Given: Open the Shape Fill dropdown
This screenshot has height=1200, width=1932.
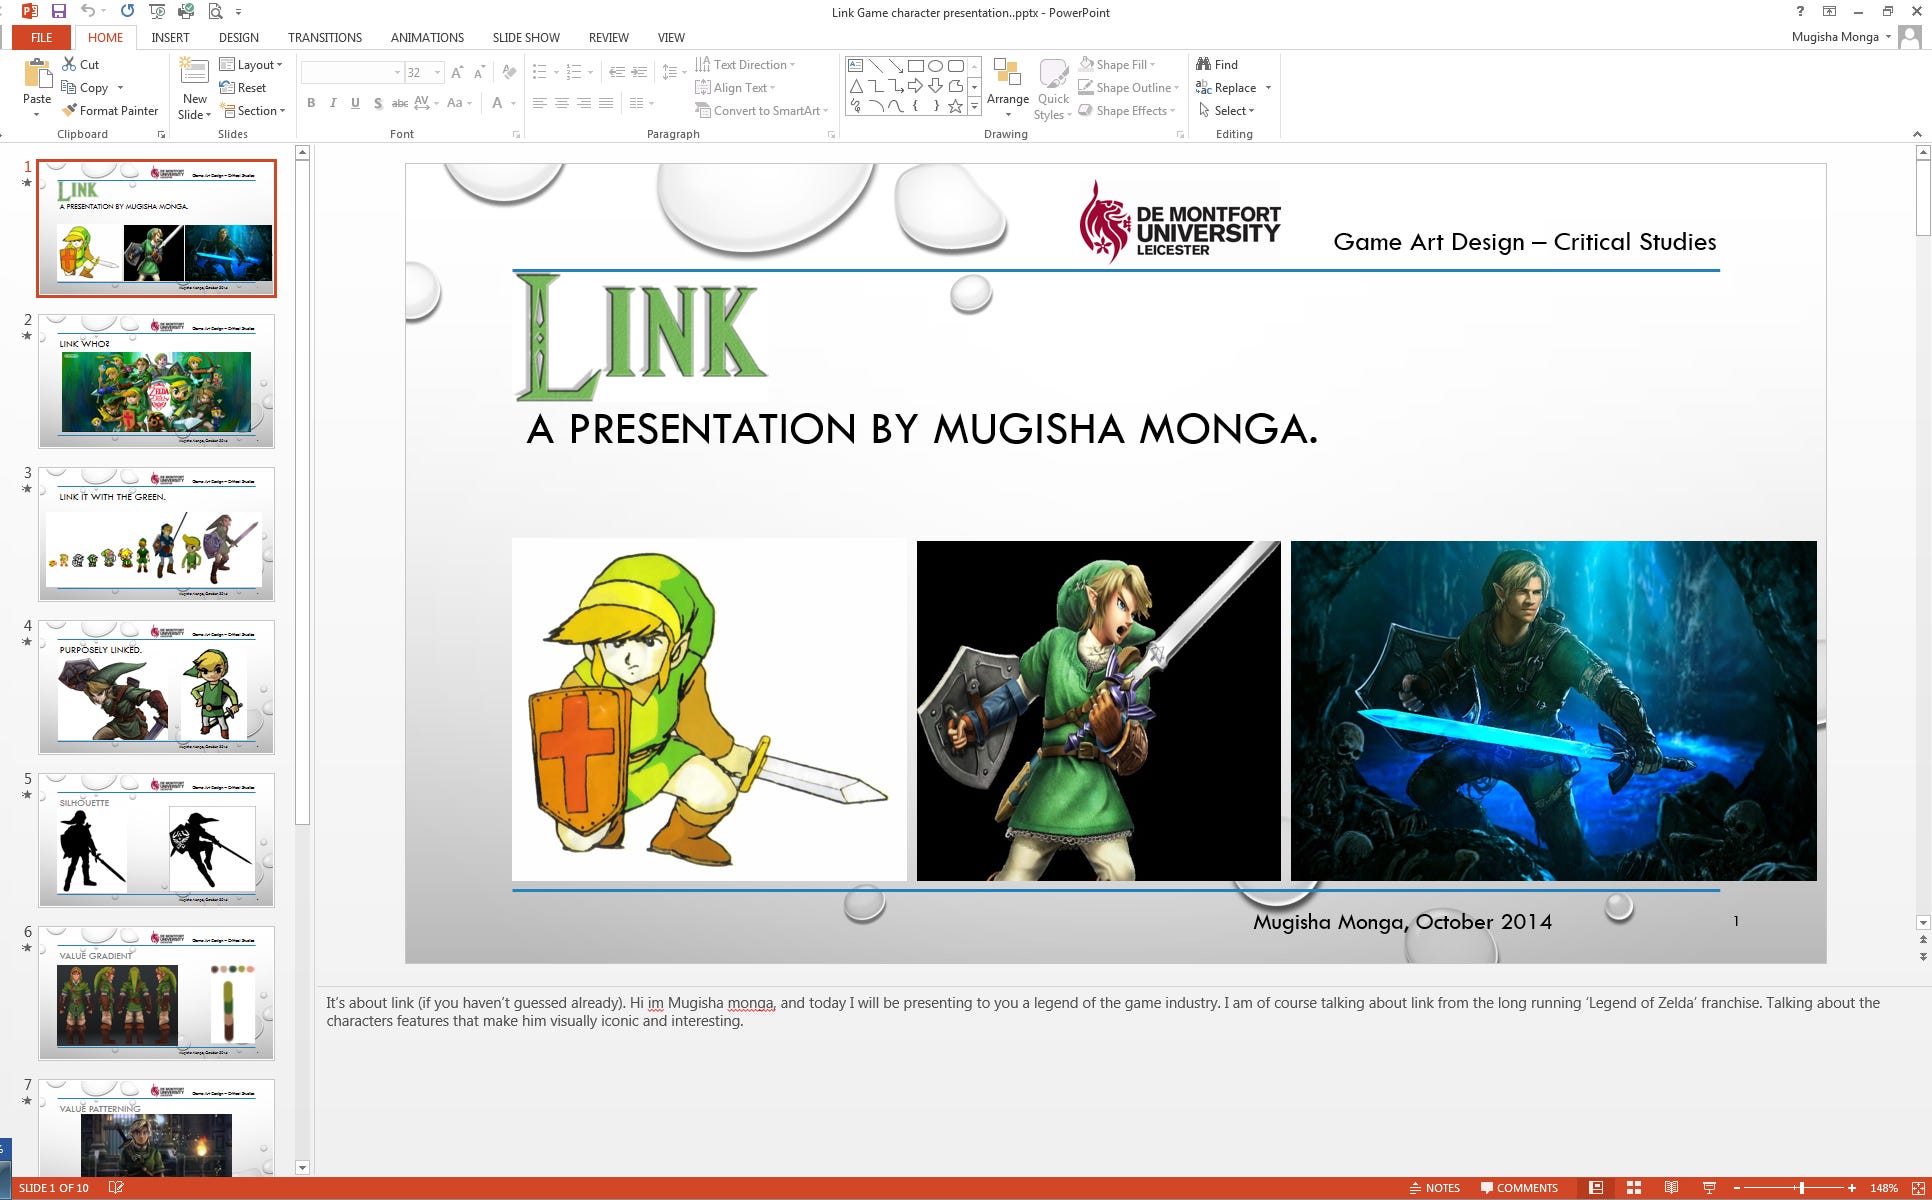Looking at the screenshot, I should coord(1117,64).
